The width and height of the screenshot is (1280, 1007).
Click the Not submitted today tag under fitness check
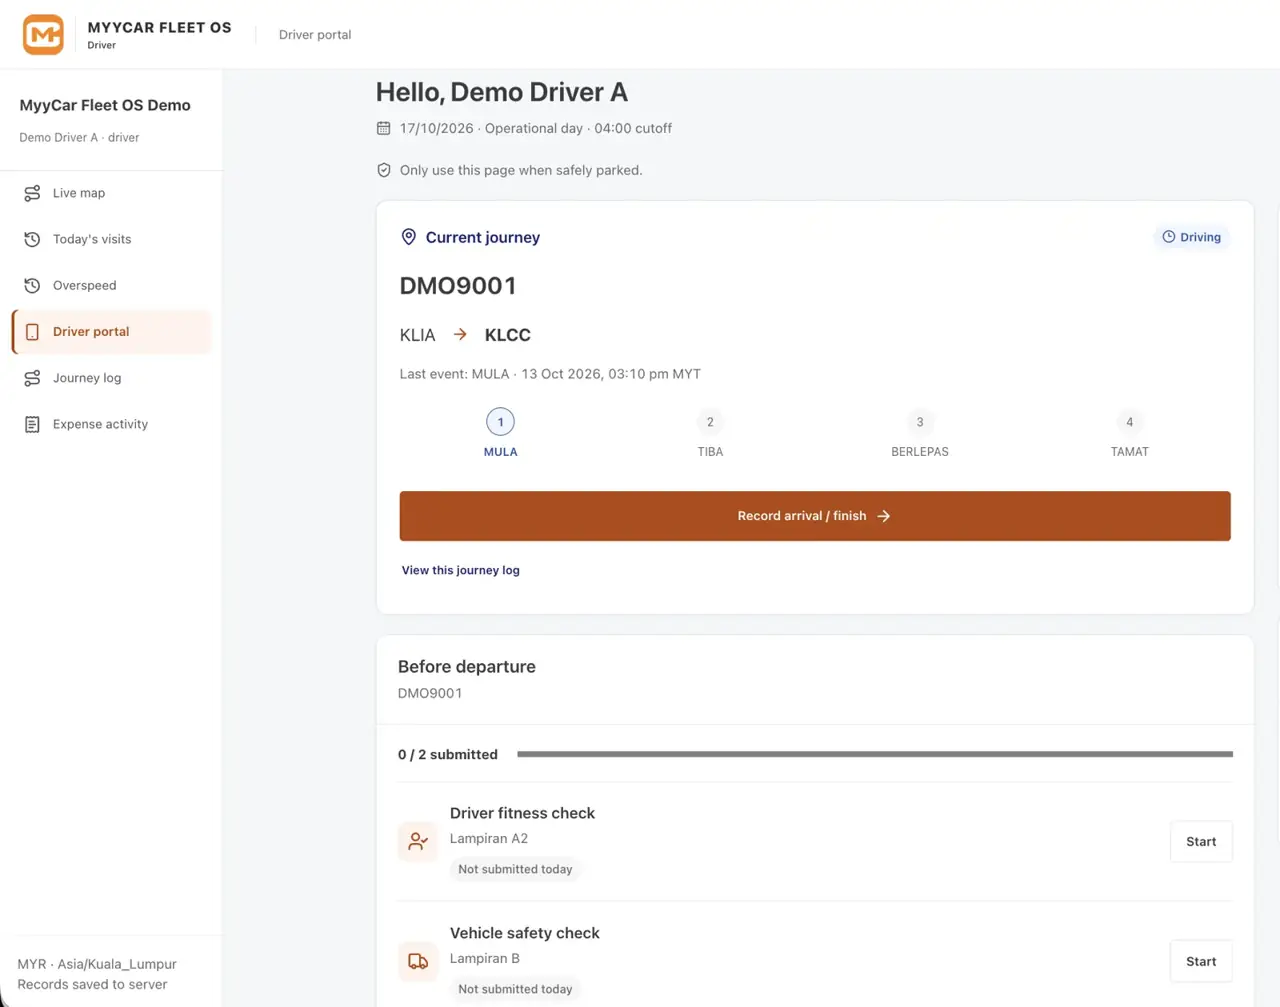(x=515, y=870)
